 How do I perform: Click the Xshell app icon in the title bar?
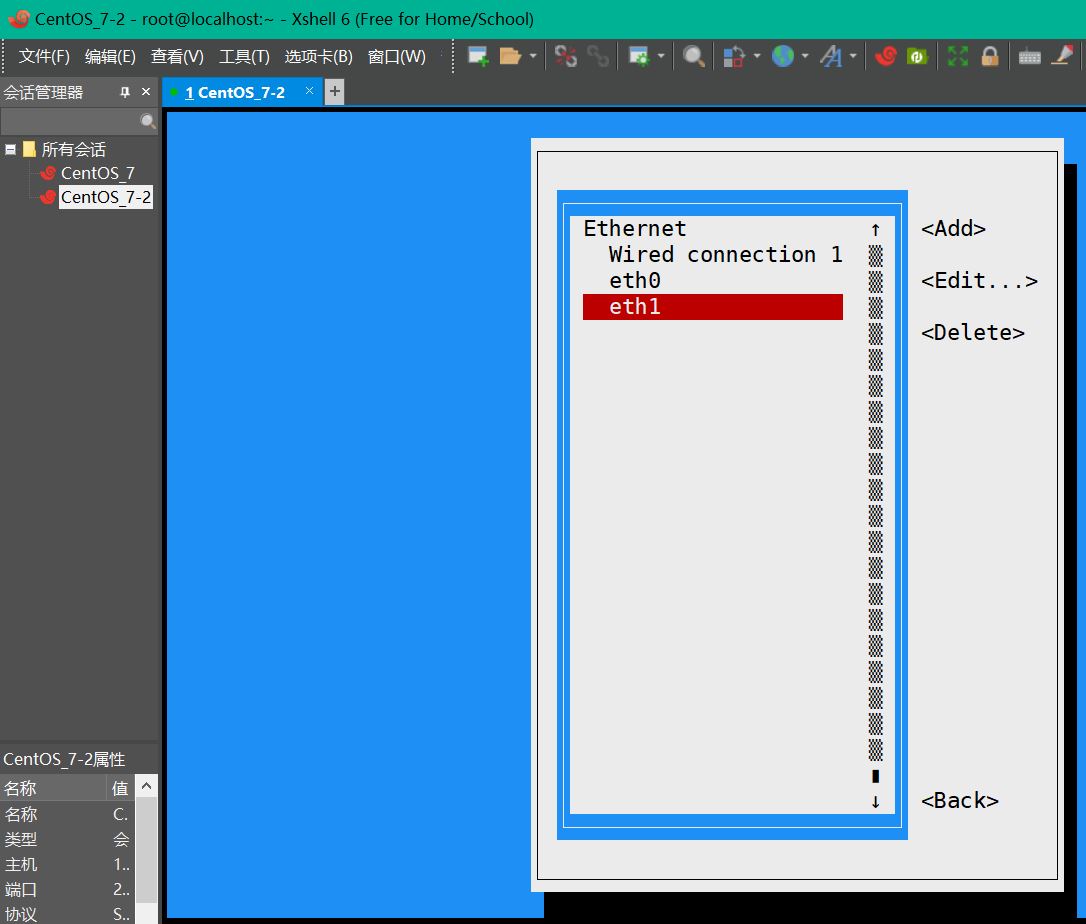click(19, 19)
